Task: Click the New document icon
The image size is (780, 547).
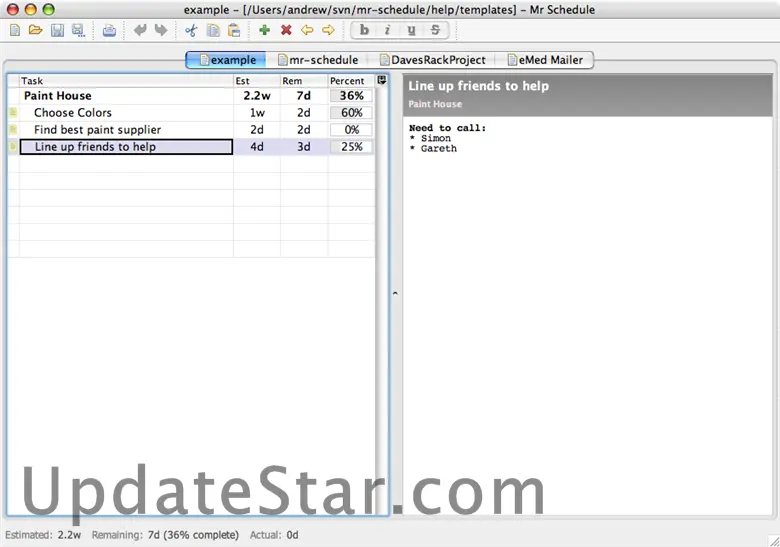Action: click(15, 30)
